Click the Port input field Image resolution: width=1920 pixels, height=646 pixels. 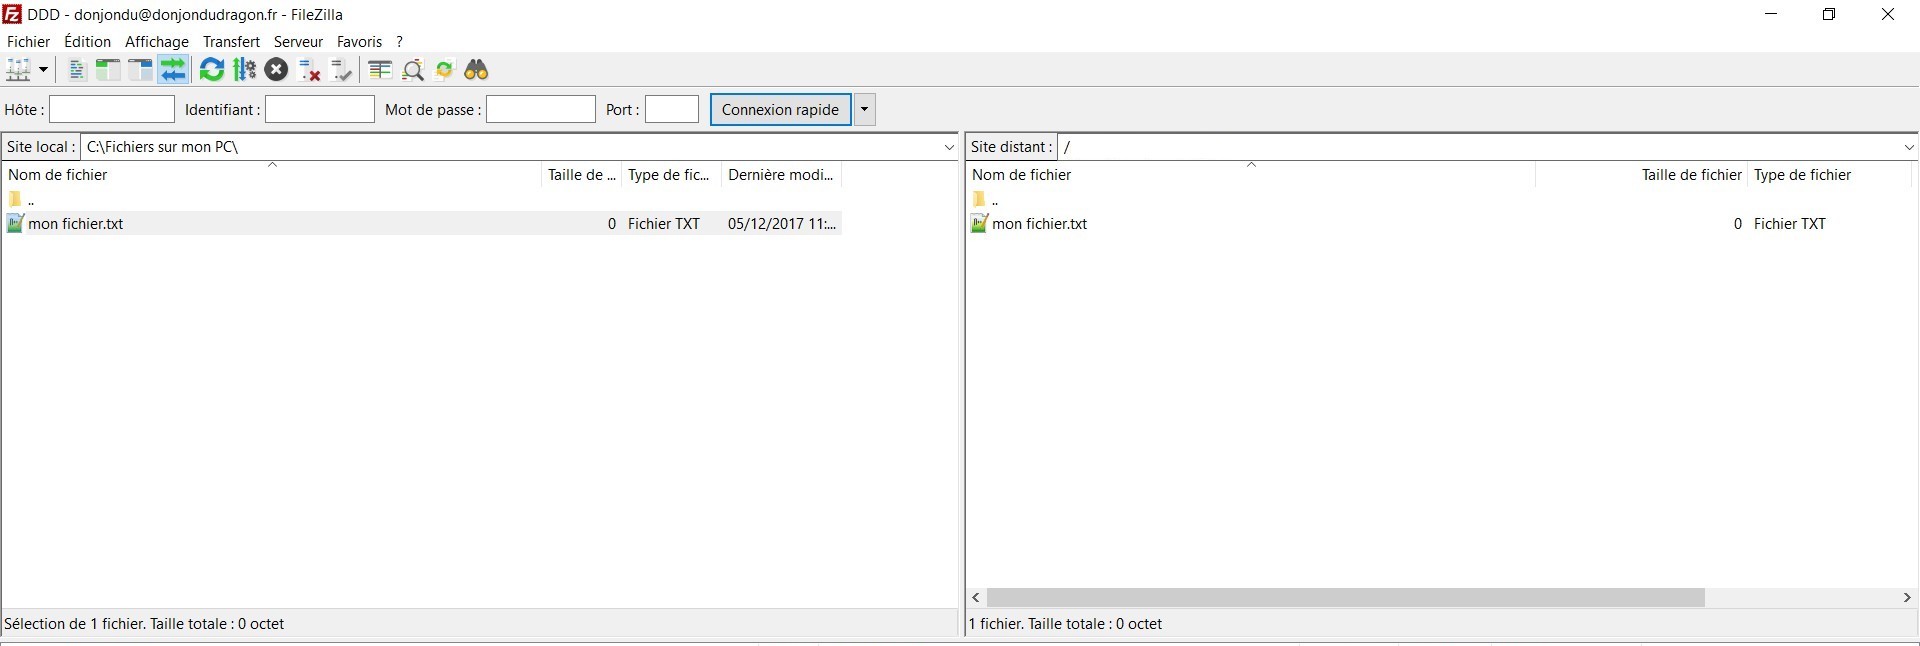(672, 110)
